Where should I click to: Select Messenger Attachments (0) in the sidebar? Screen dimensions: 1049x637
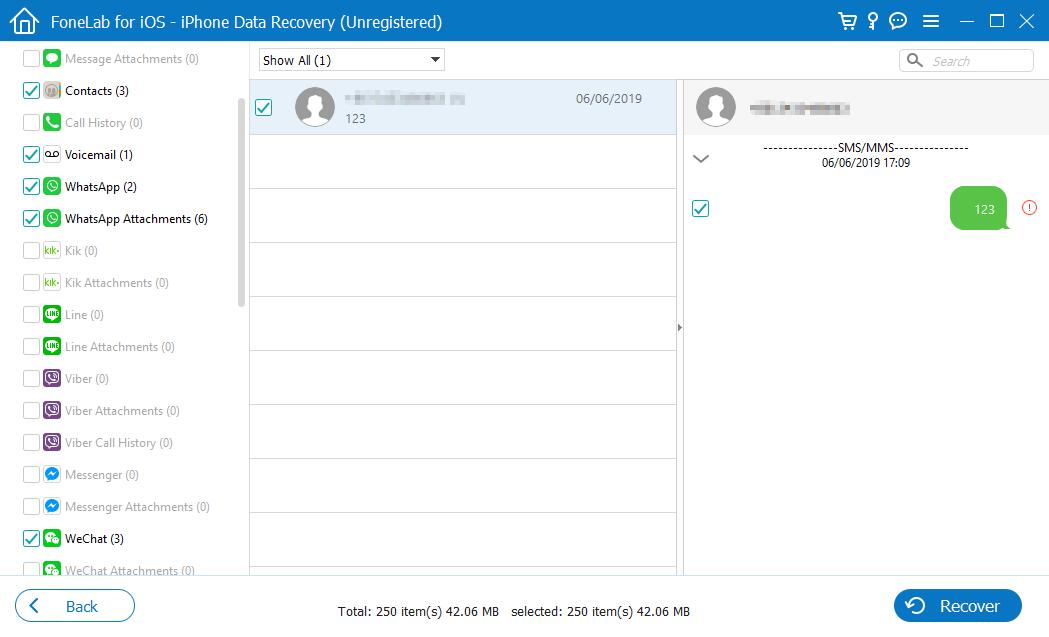137,507
